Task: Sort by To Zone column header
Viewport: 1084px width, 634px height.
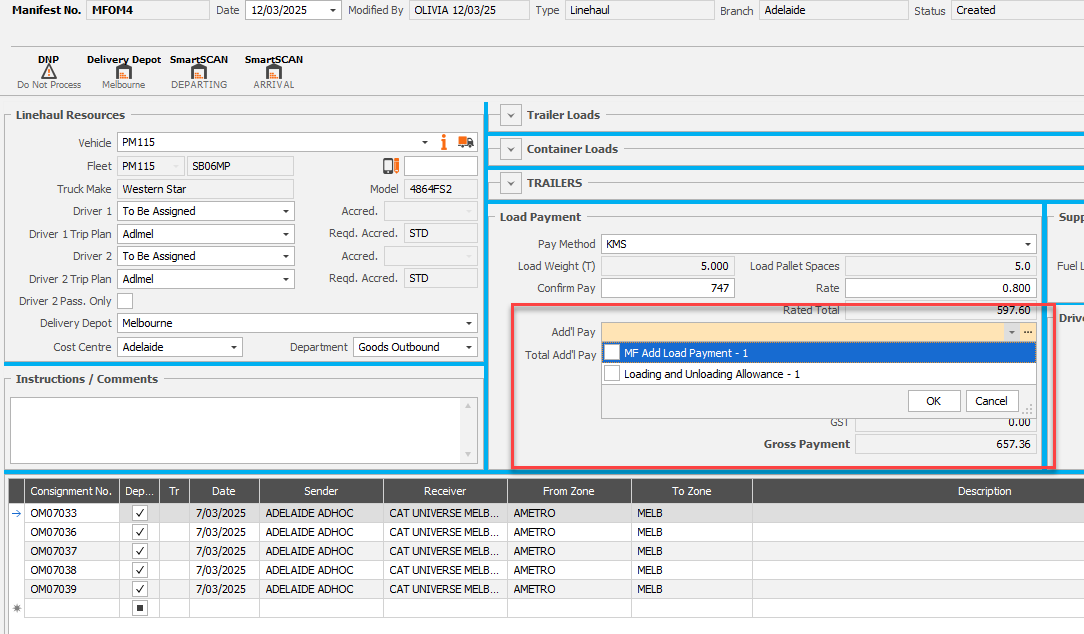Action: (691, 491)
